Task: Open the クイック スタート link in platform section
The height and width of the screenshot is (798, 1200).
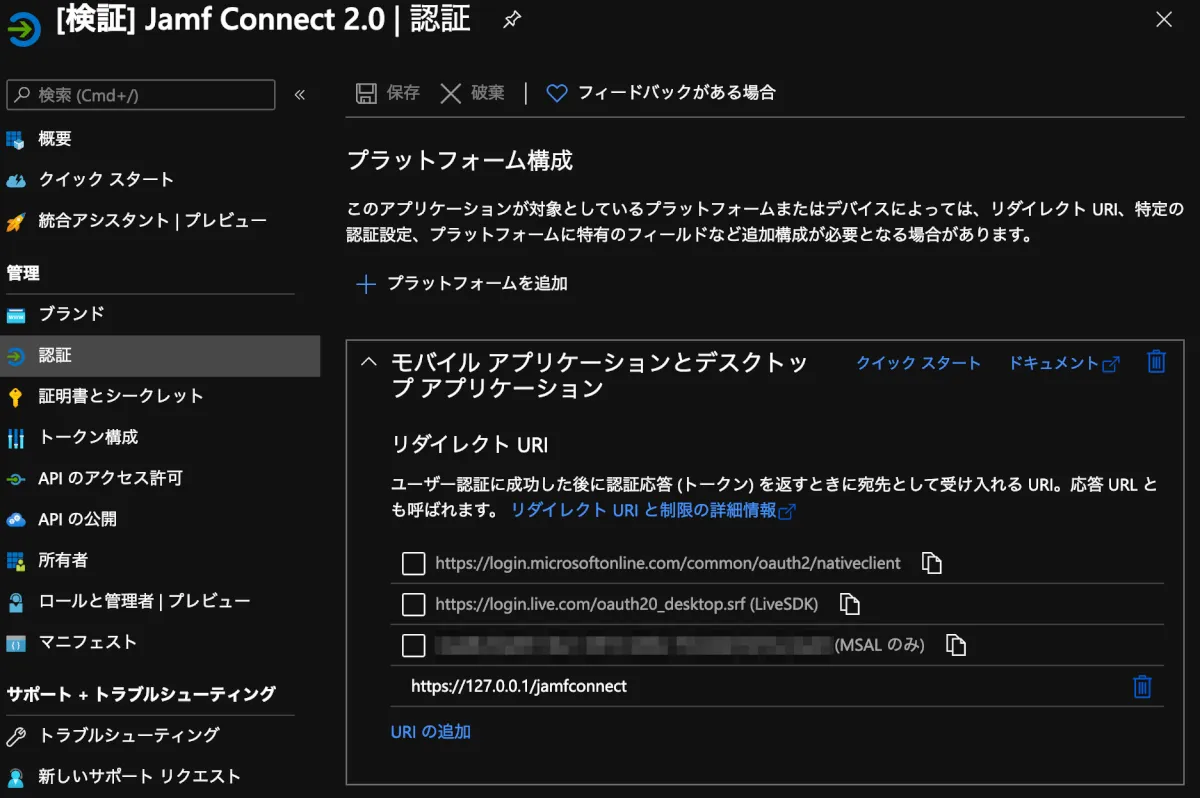Action: (x=918, y=363)
